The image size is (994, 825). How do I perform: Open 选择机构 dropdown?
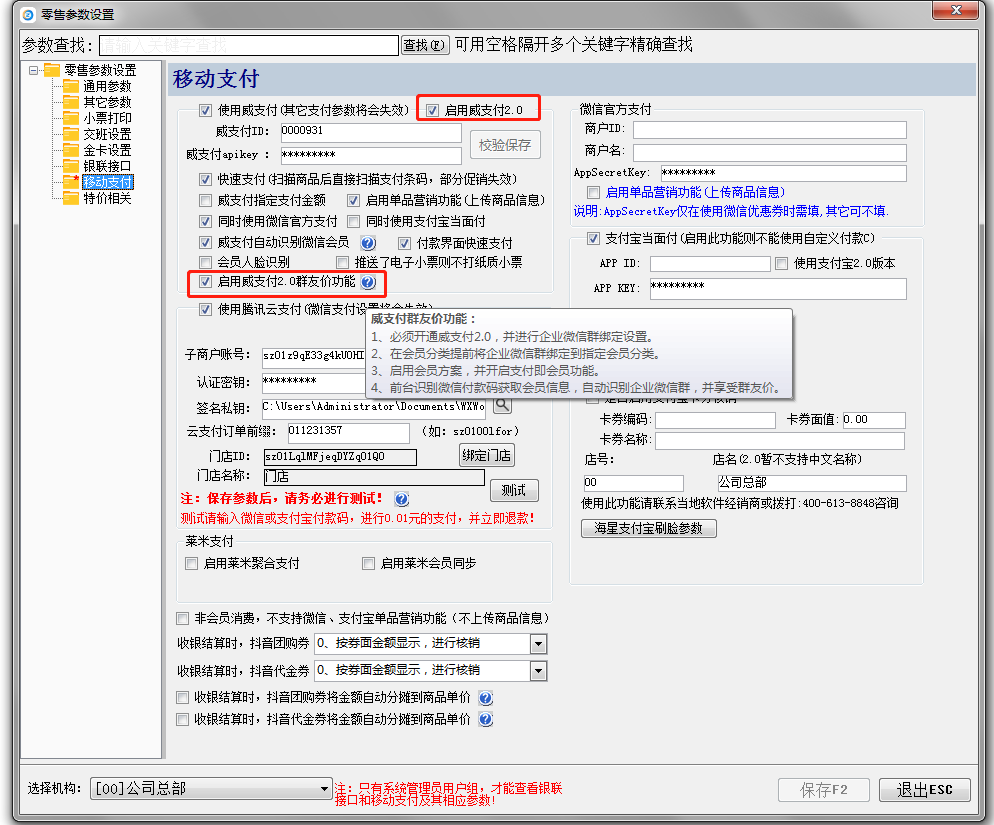[x=211, y=788]
